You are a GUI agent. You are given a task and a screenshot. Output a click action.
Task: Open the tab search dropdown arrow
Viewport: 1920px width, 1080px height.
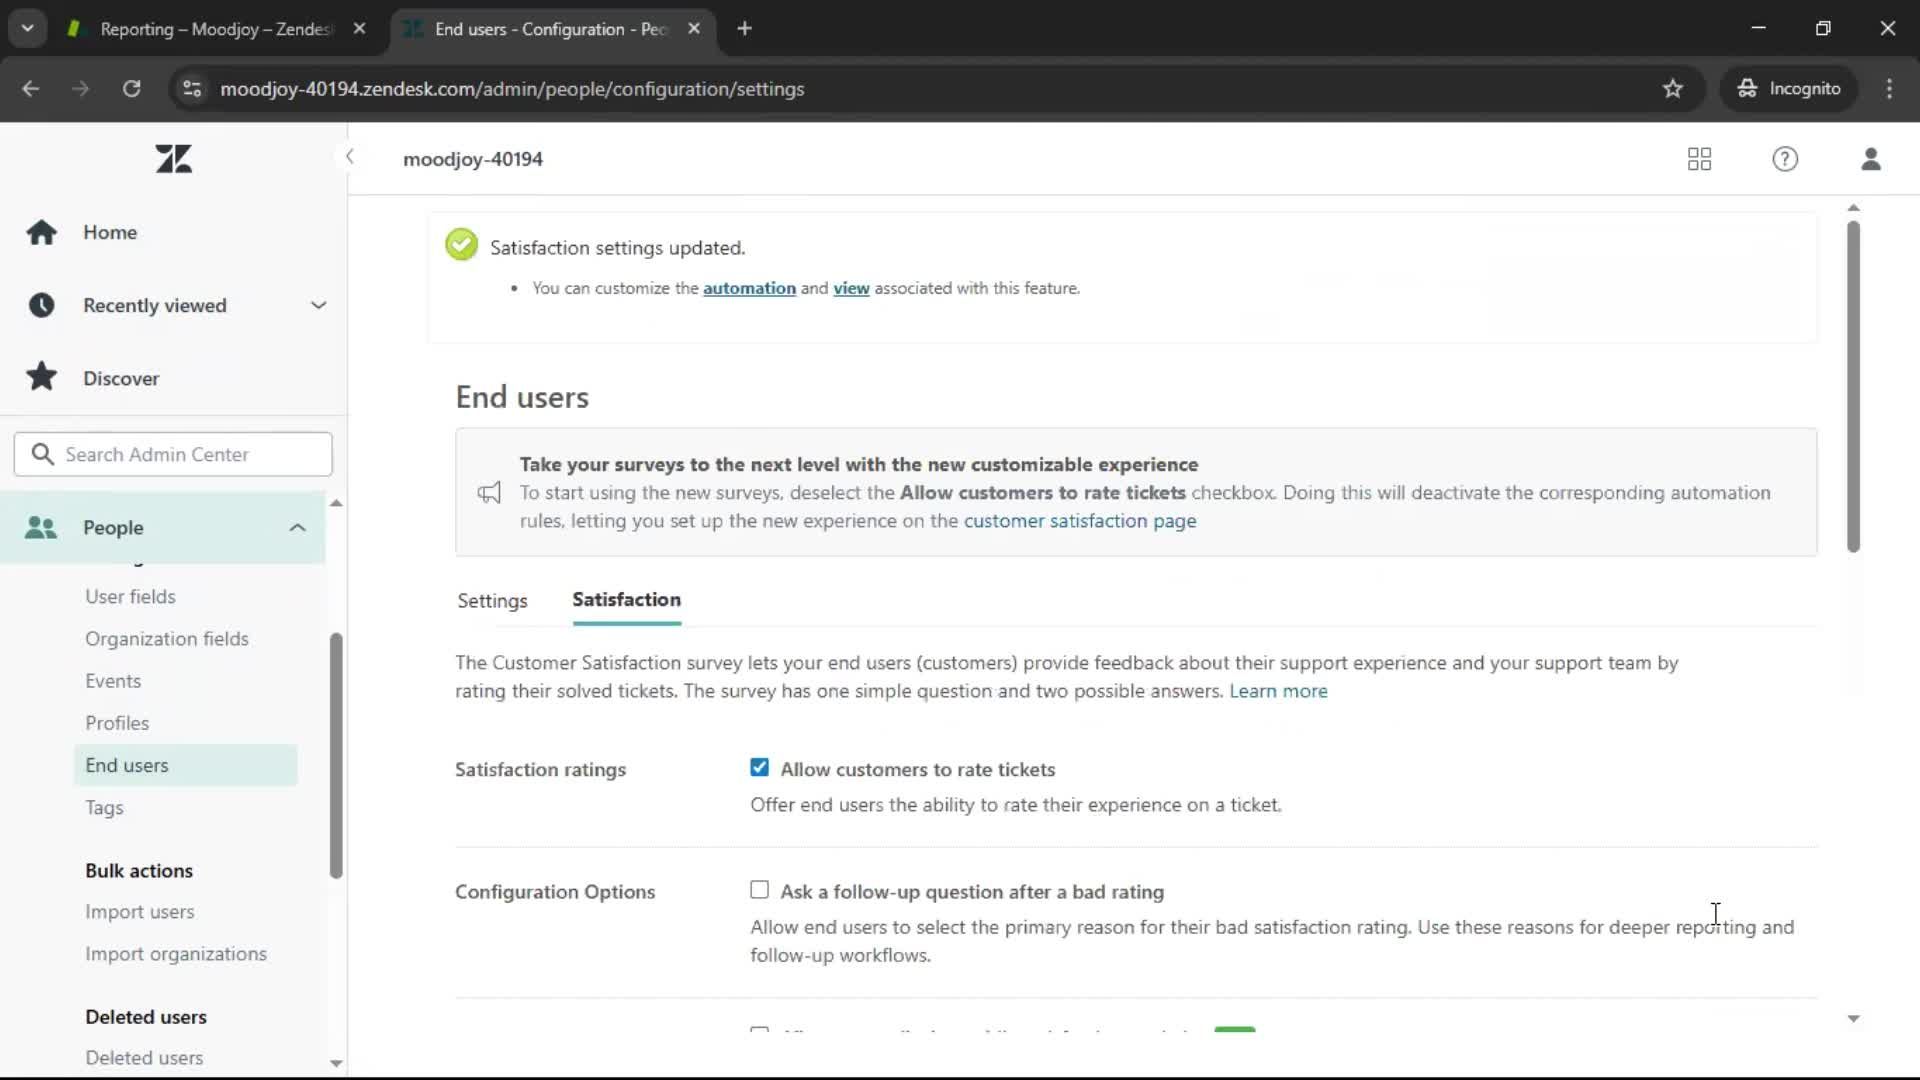point(28,29)
